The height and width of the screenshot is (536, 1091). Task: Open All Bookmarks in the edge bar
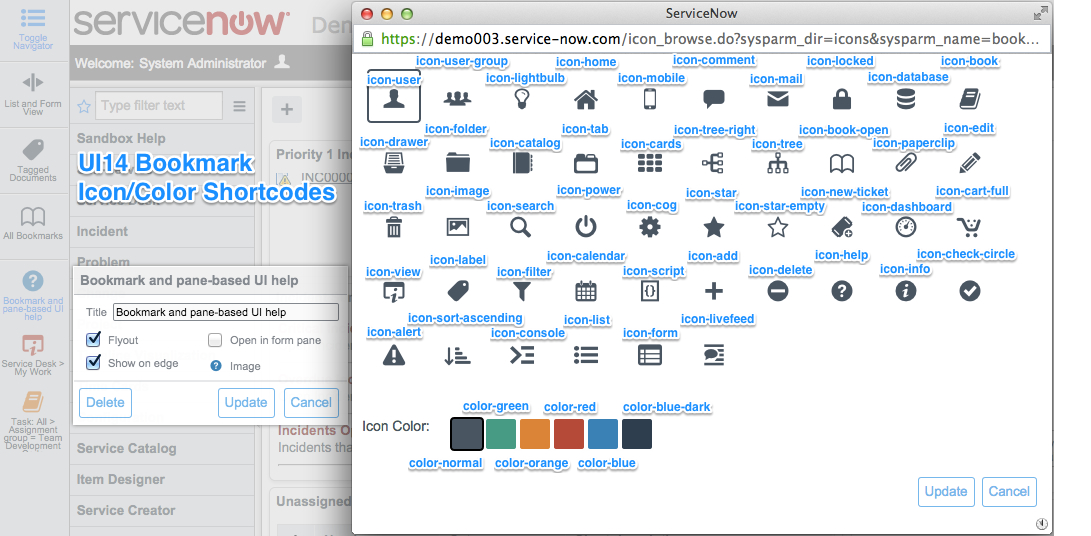click(33, 222)
